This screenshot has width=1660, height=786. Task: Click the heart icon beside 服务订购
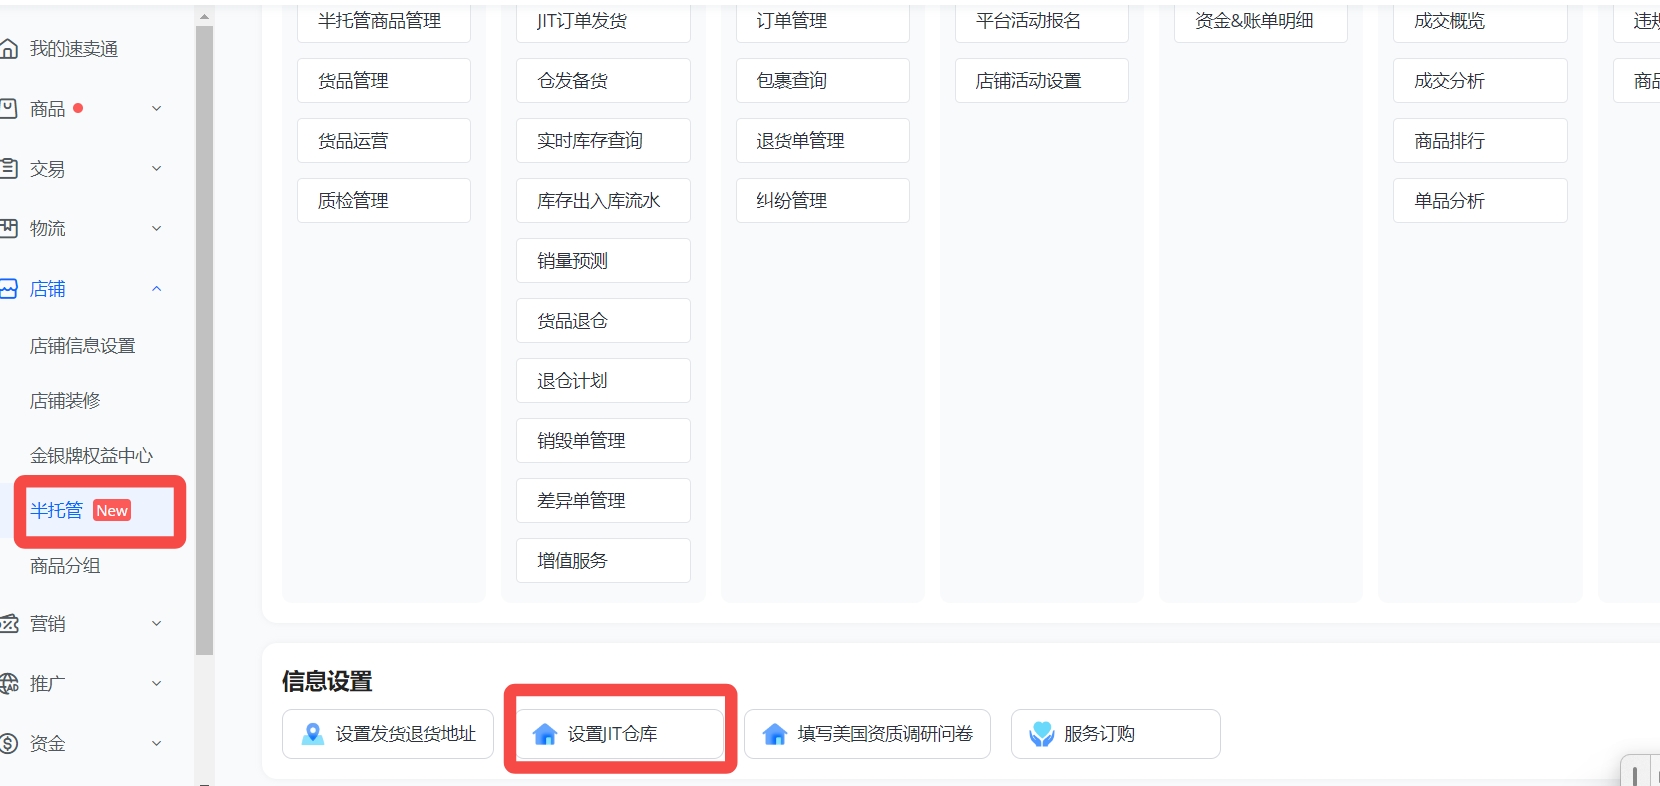pos(1042,734)
